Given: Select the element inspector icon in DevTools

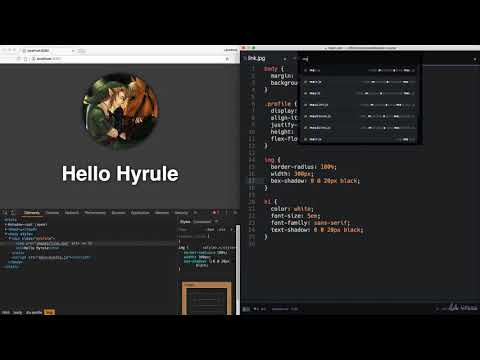Looking at the screenshot, I should coord(5,212).
